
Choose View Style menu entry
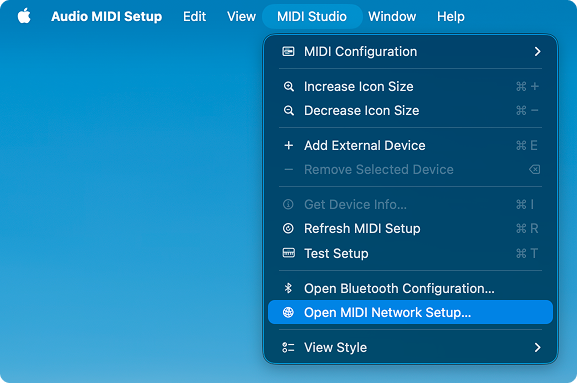pyautogui.click(x=410, y=347)
